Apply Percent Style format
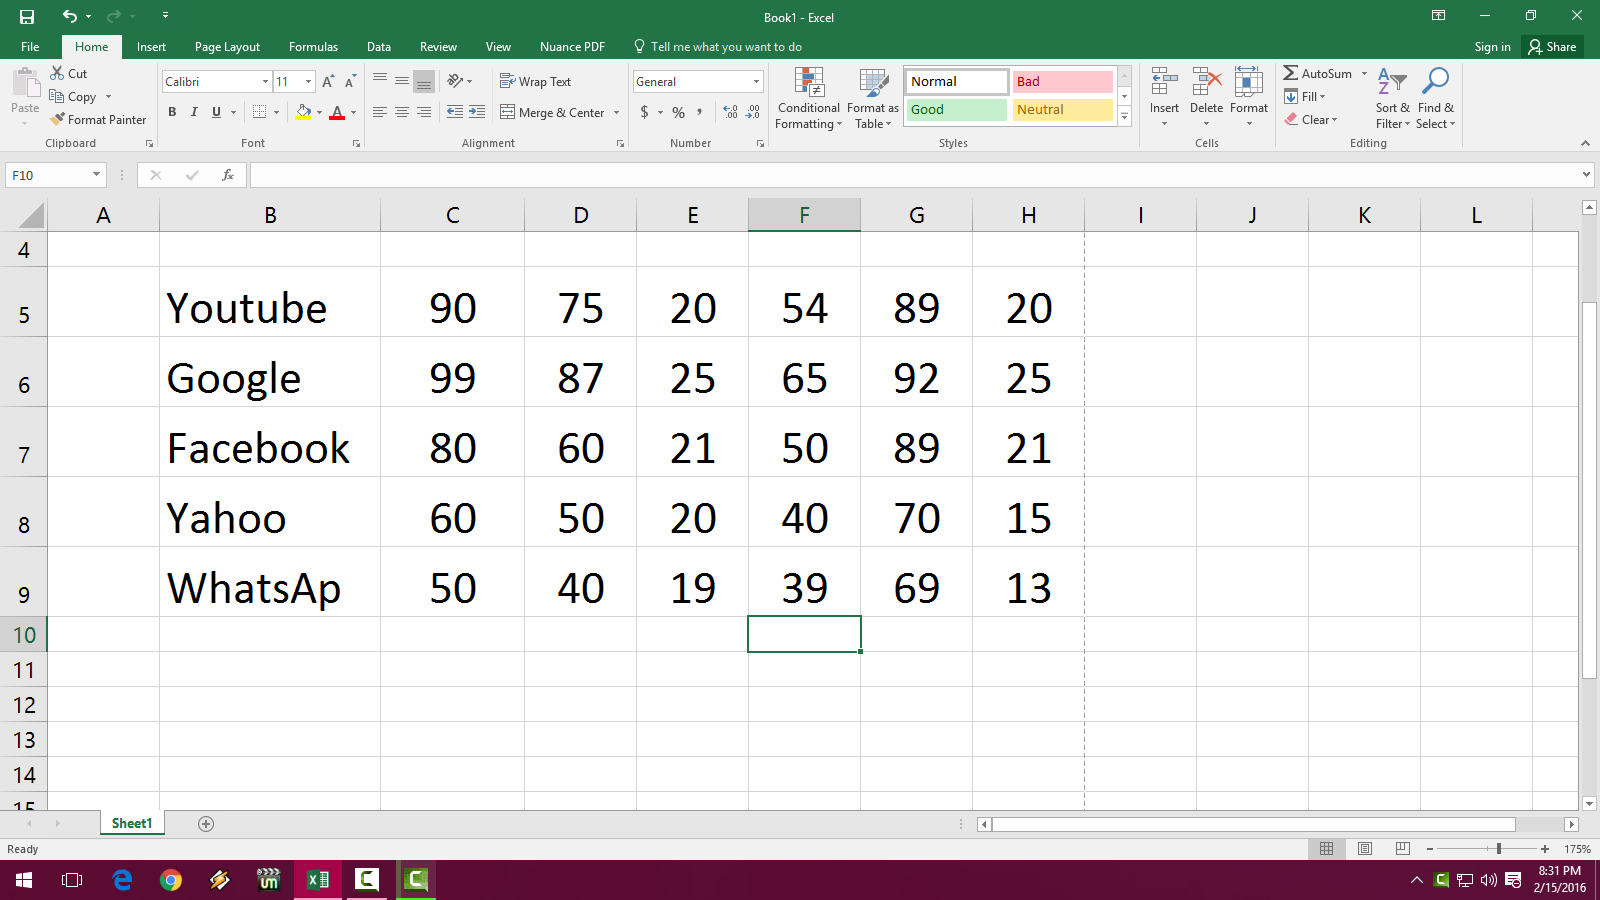 (x=679, y=112)
